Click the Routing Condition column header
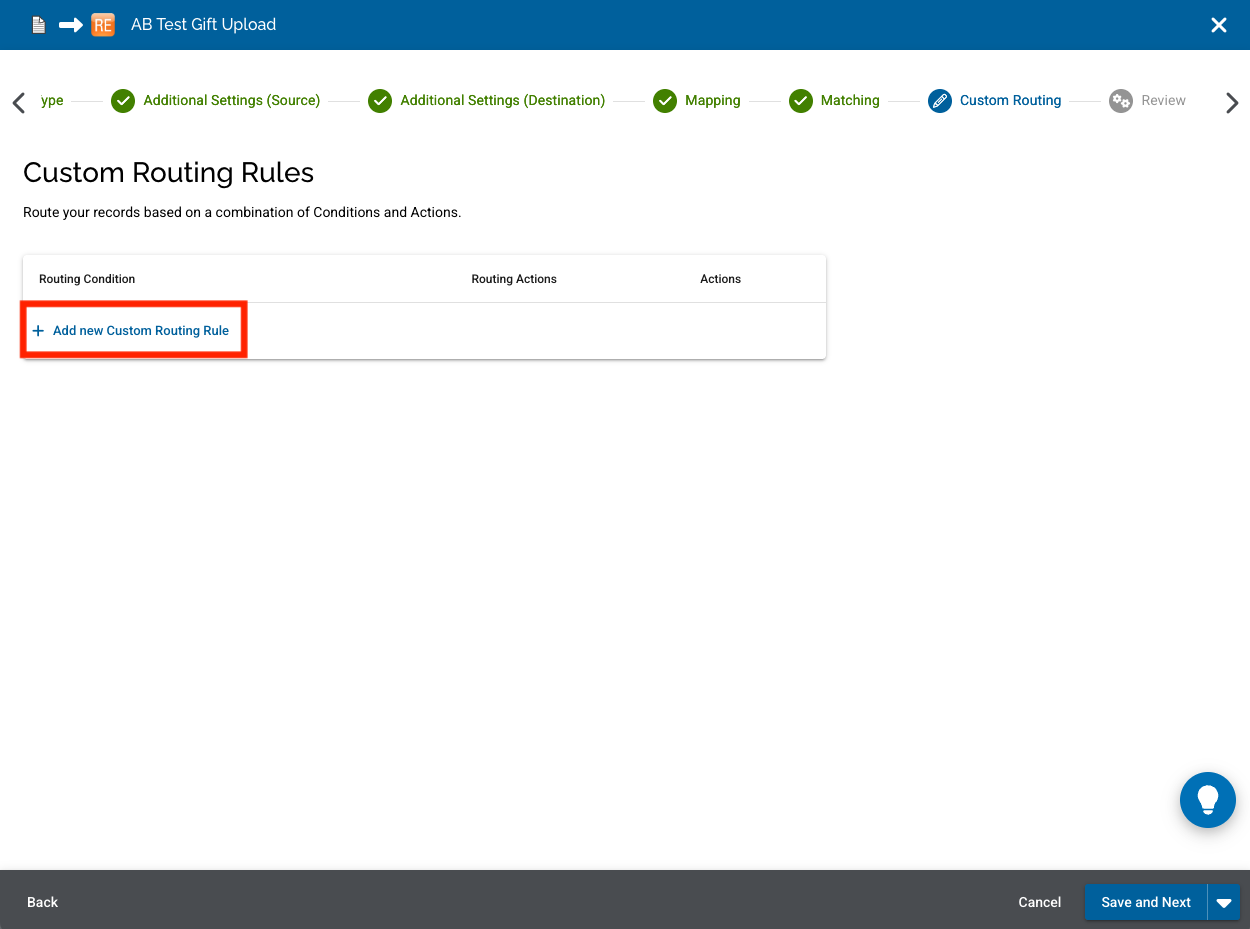This screenshot has width=1250, height=929. click(87, 279)
